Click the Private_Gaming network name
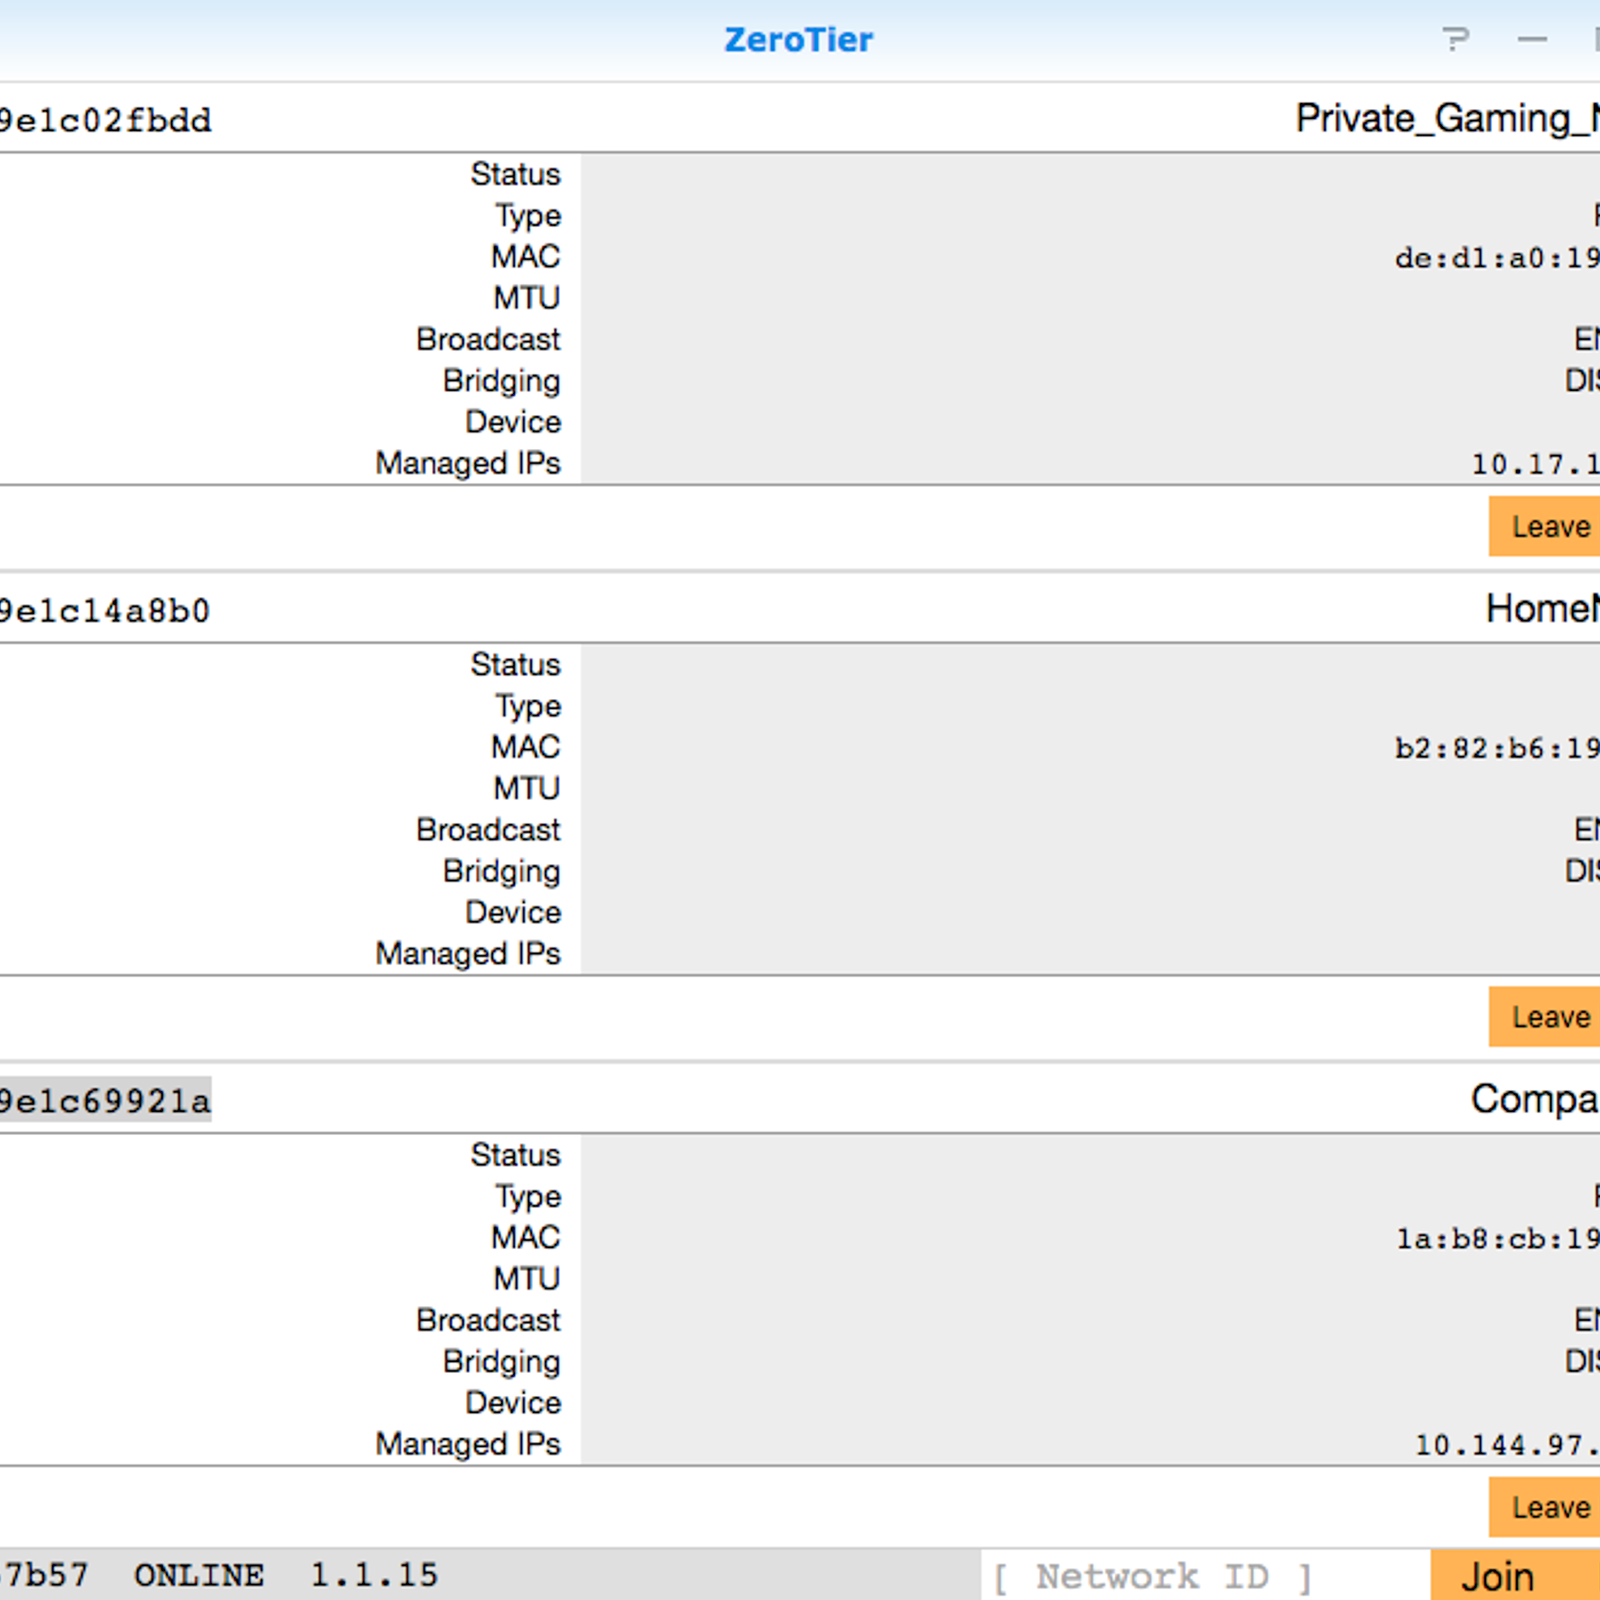 pyautogui.click(x=1447, y=119)
